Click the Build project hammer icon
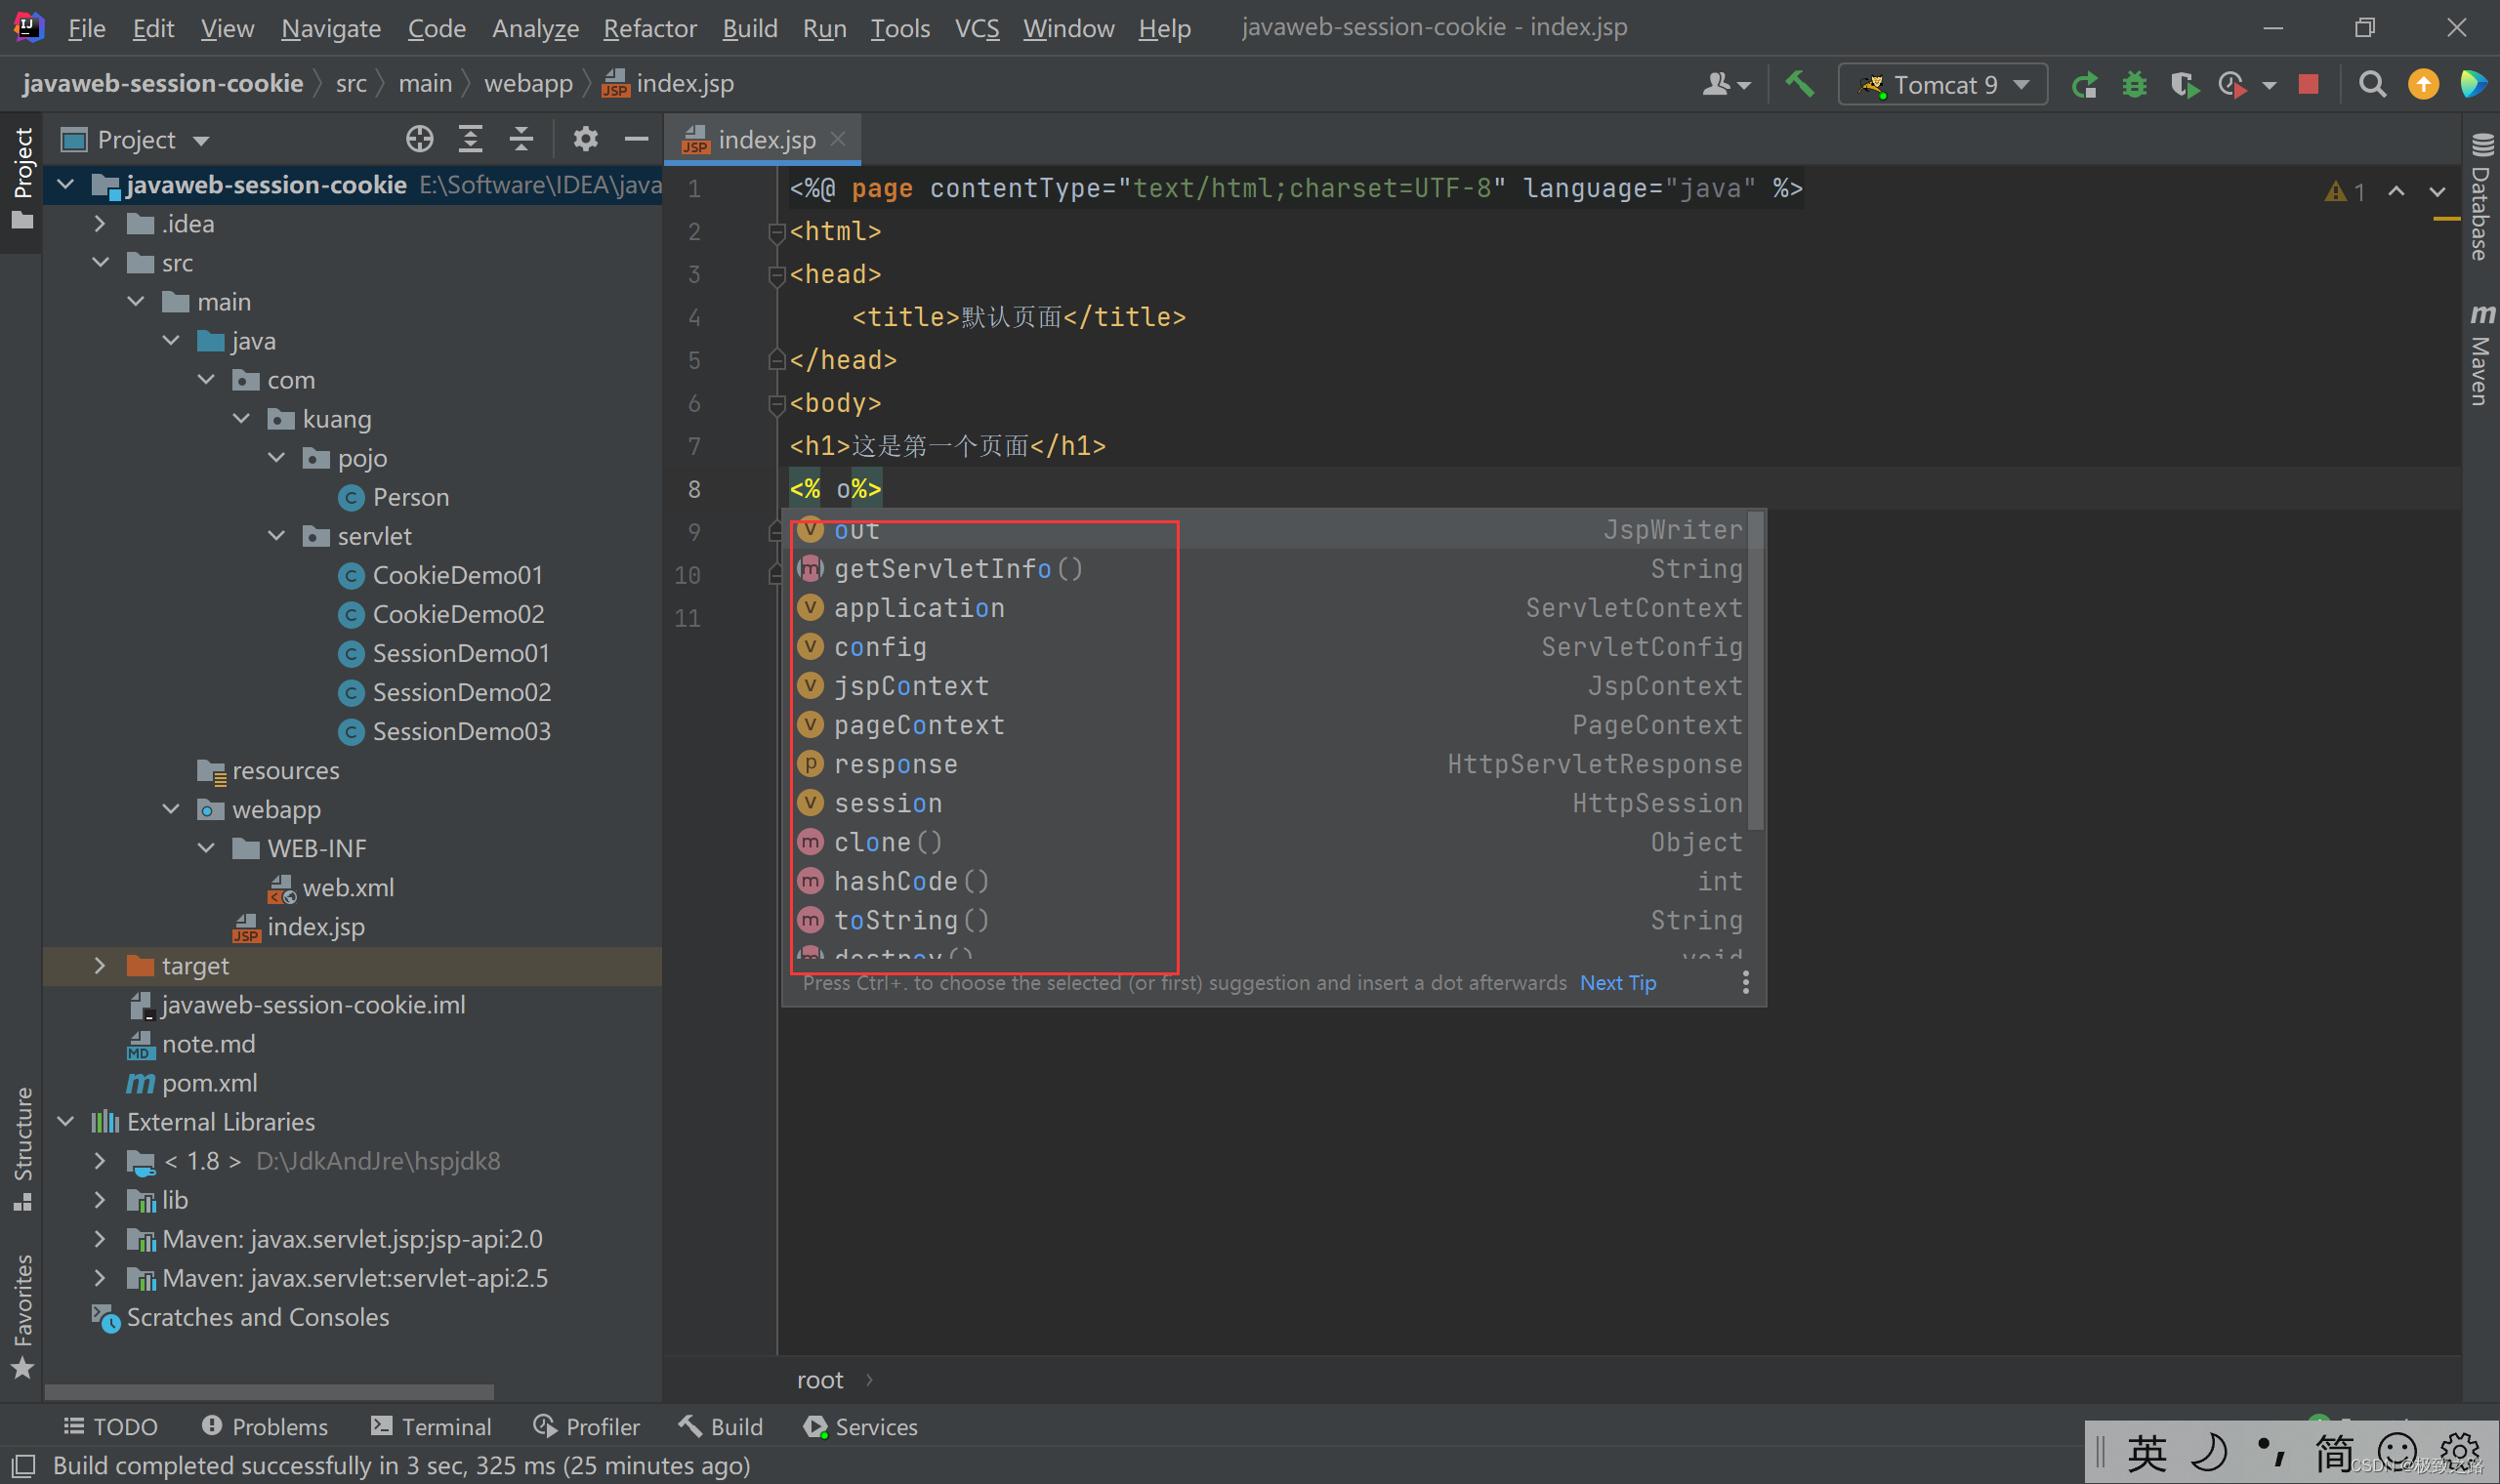2500x1484 pixels. point(1800,84)
